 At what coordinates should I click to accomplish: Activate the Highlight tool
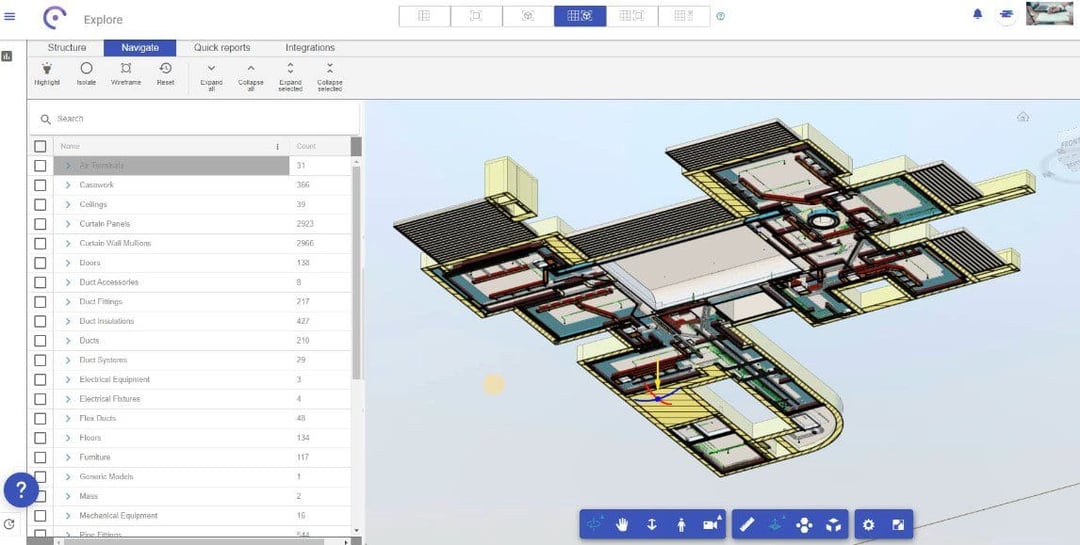click(x=47, y=74)
